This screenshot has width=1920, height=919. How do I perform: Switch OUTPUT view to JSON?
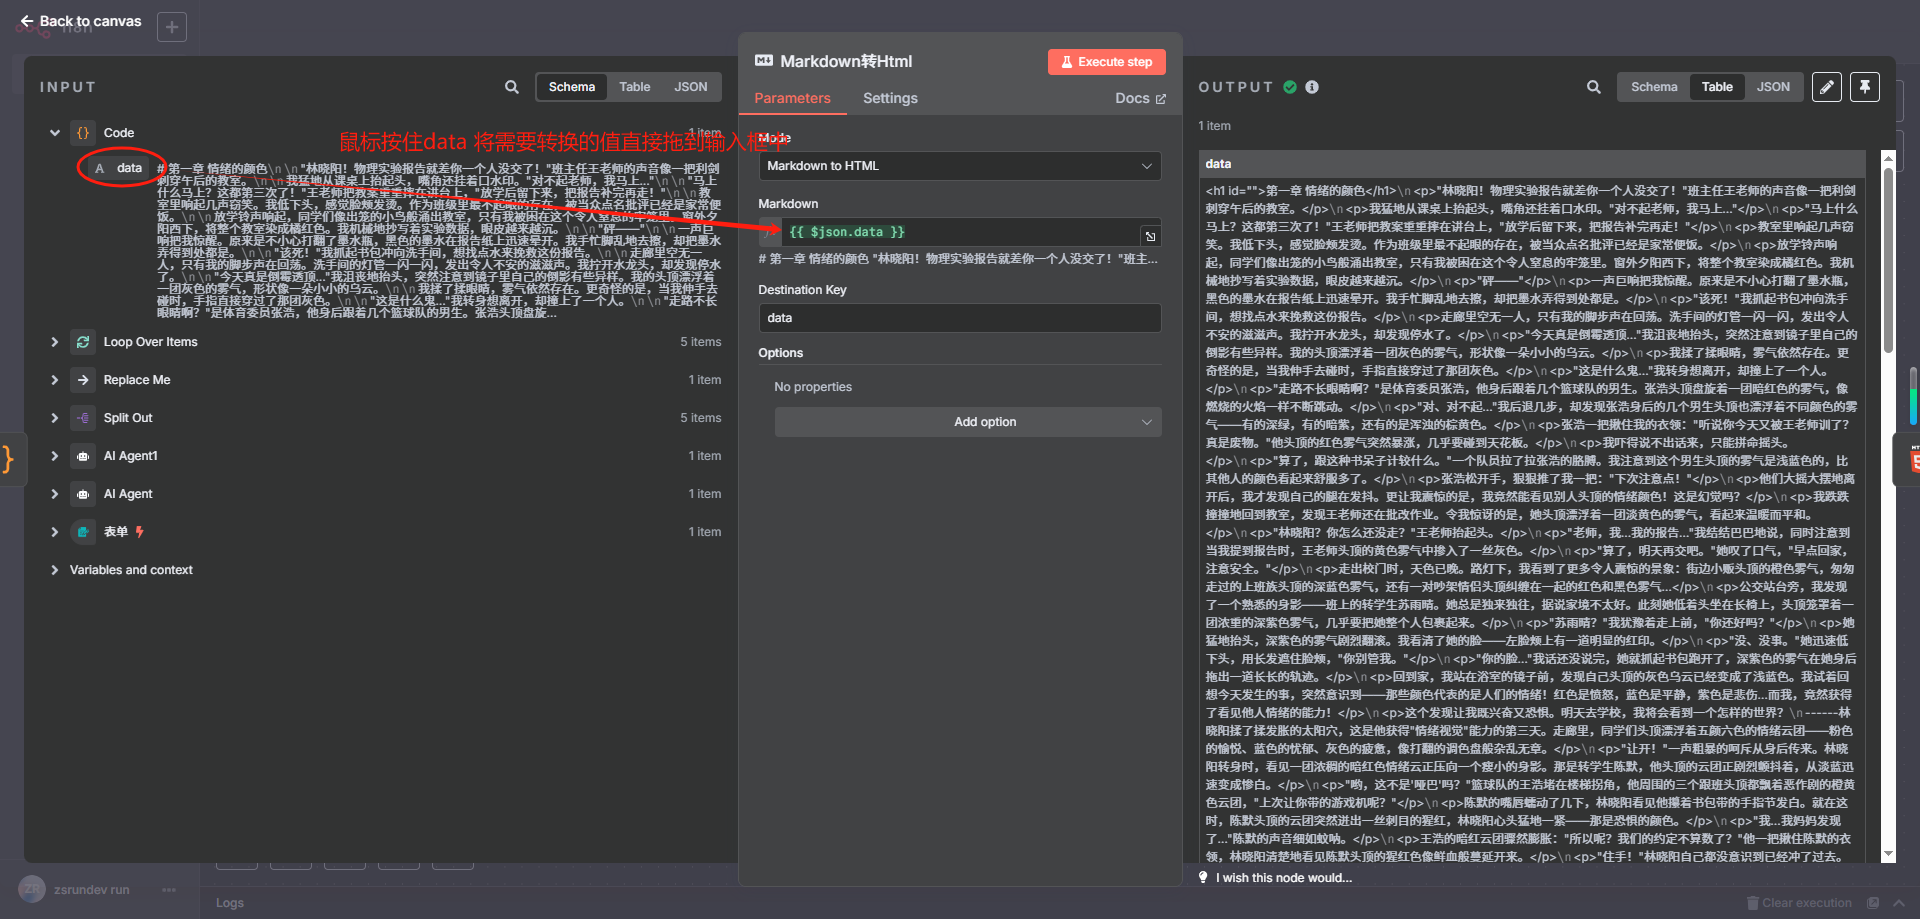1775,87
